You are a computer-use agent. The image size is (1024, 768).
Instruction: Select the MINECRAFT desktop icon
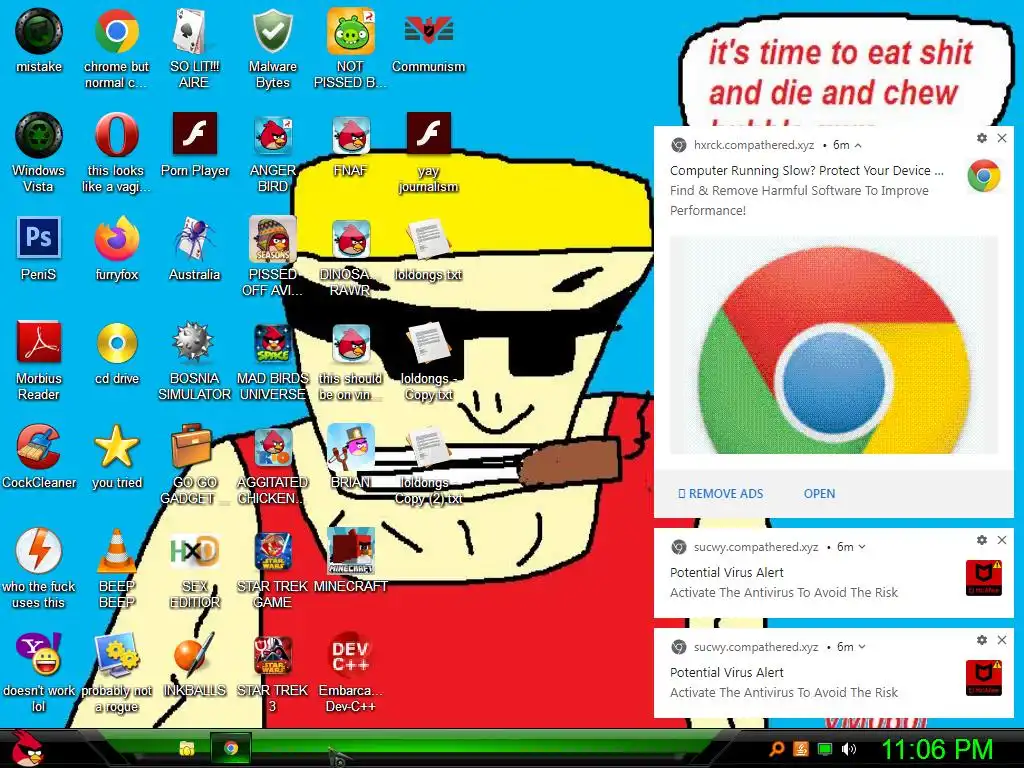pos(351,551)
